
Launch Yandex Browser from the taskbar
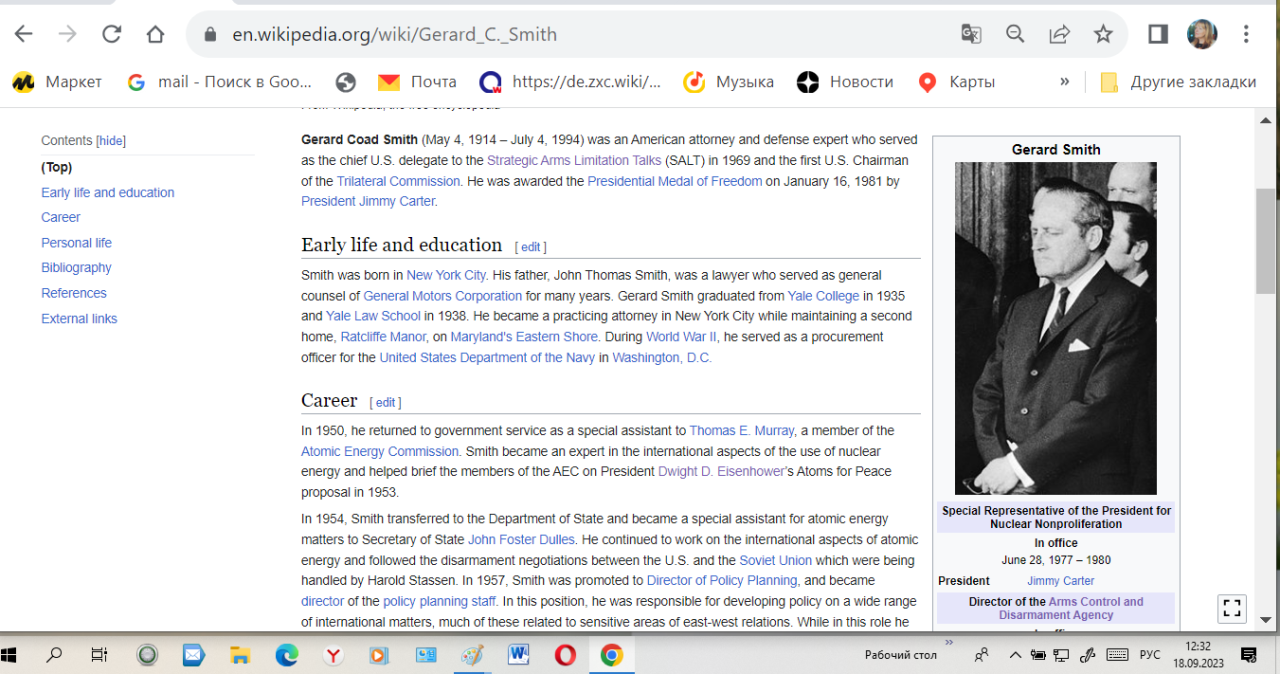click(333, 655)
